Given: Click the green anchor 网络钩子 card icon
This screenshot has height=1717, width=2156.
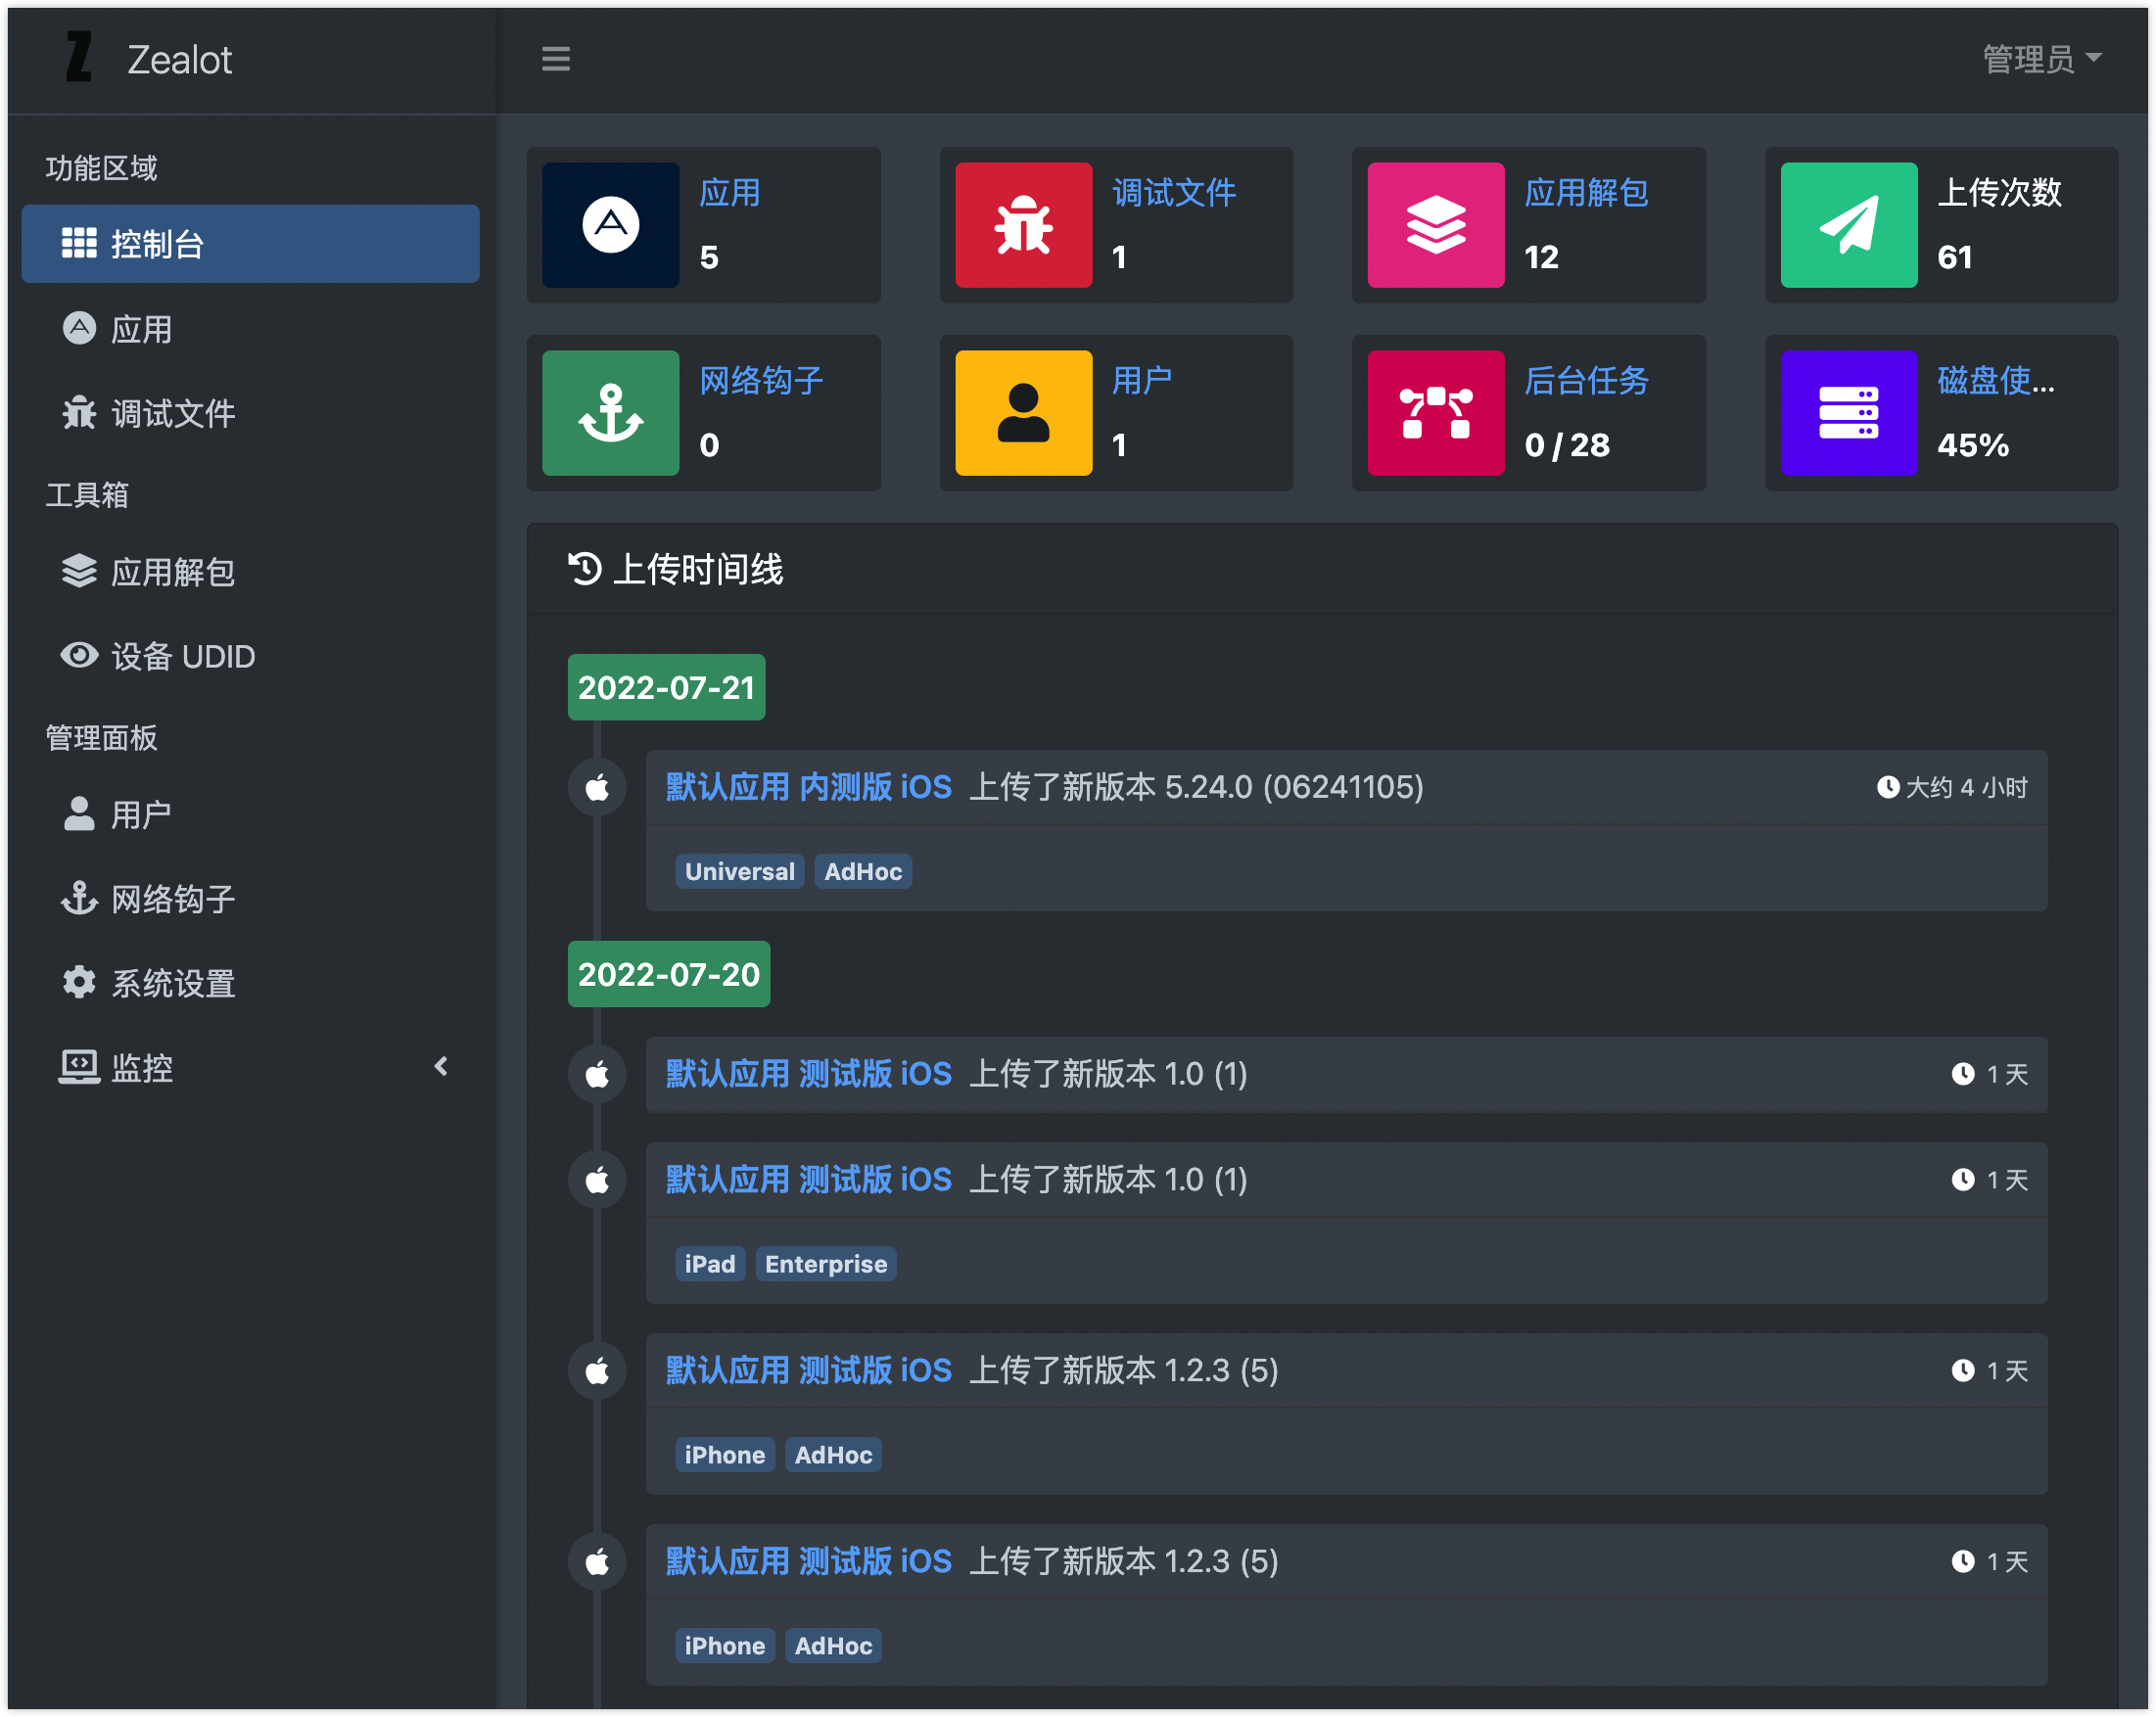Looking at the screenshot, I should [611, 413].
